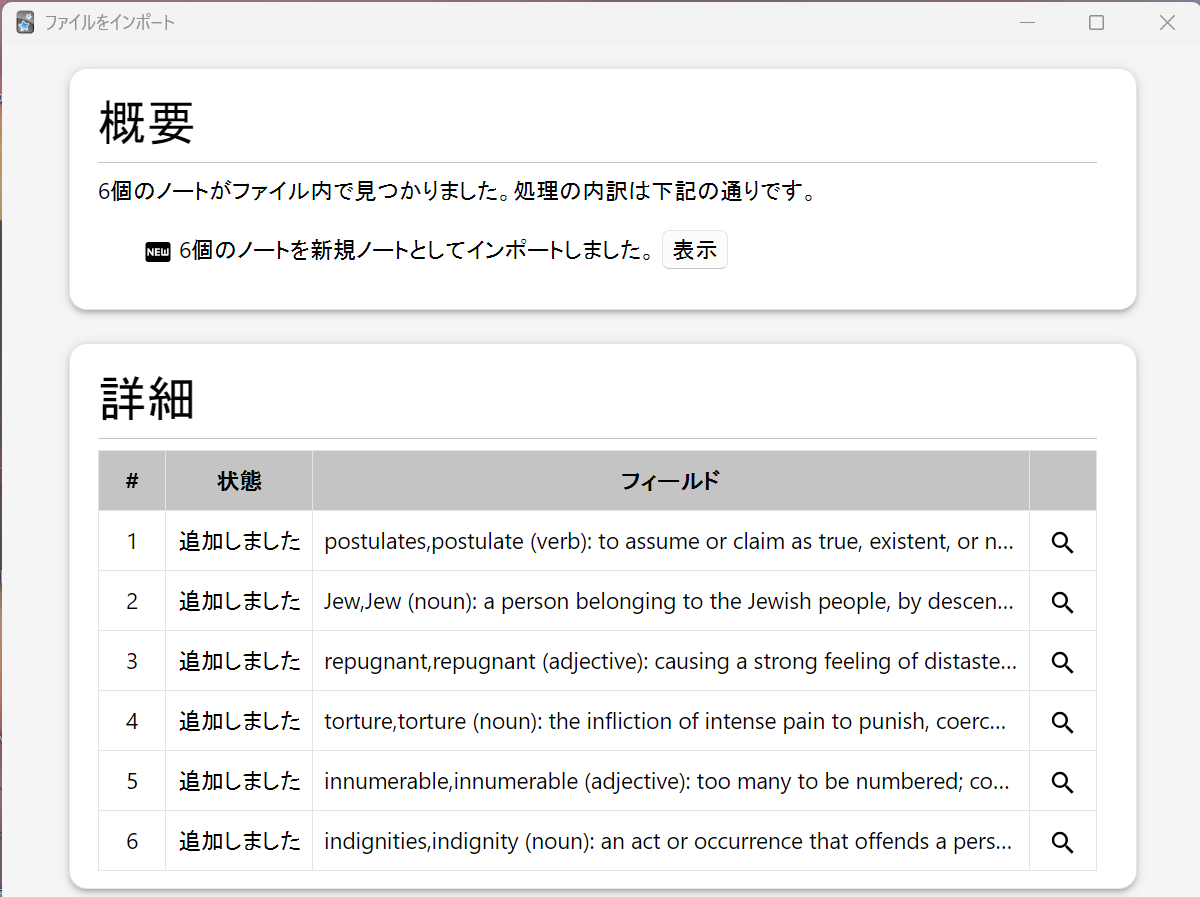Click row number 1 cell
Viewport: 1200px width, 897px height.
[132, 541]
